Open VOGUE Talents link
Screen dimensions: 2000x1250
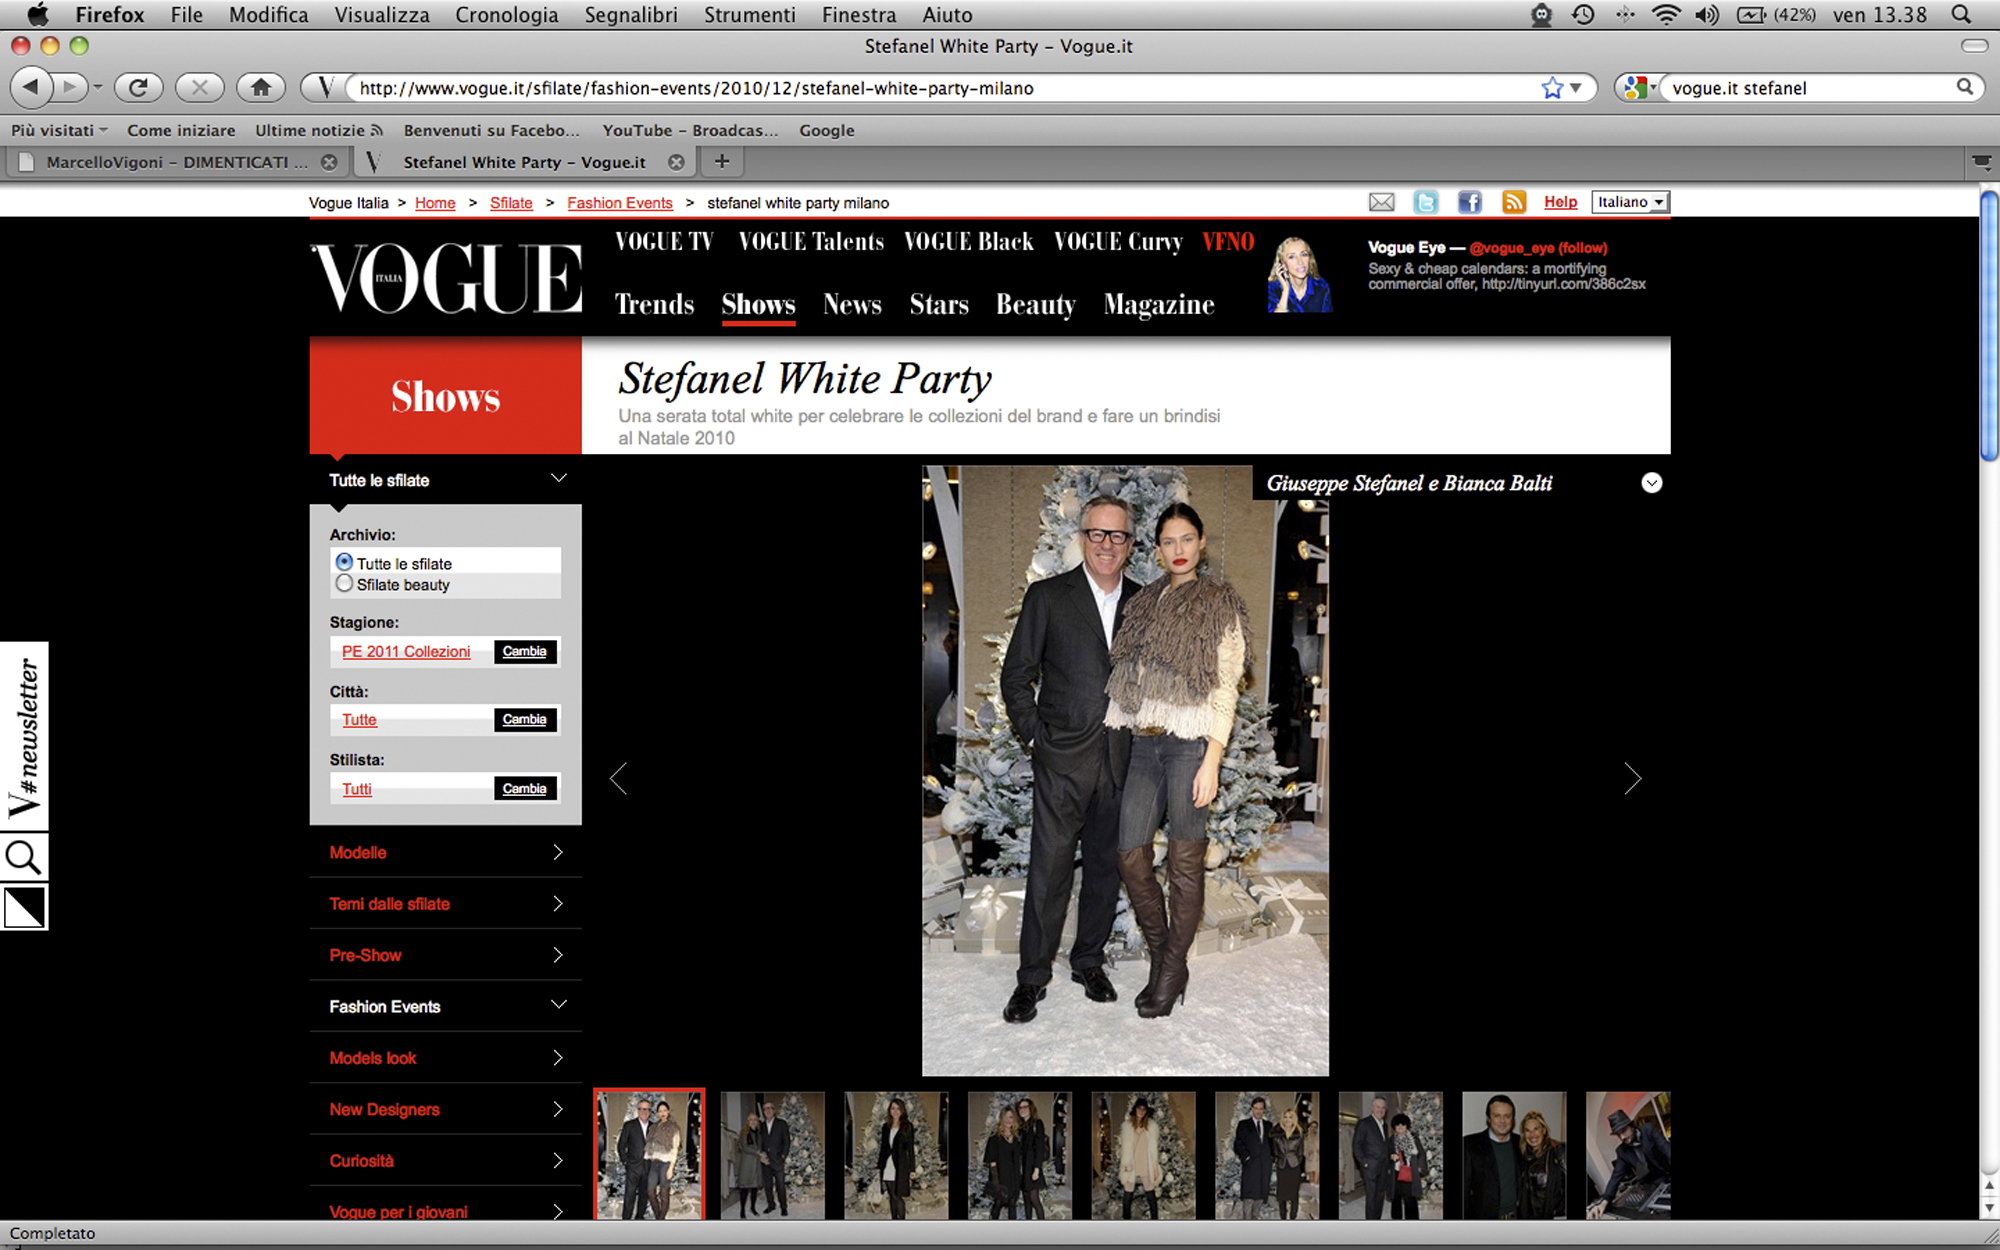[811, 242]
